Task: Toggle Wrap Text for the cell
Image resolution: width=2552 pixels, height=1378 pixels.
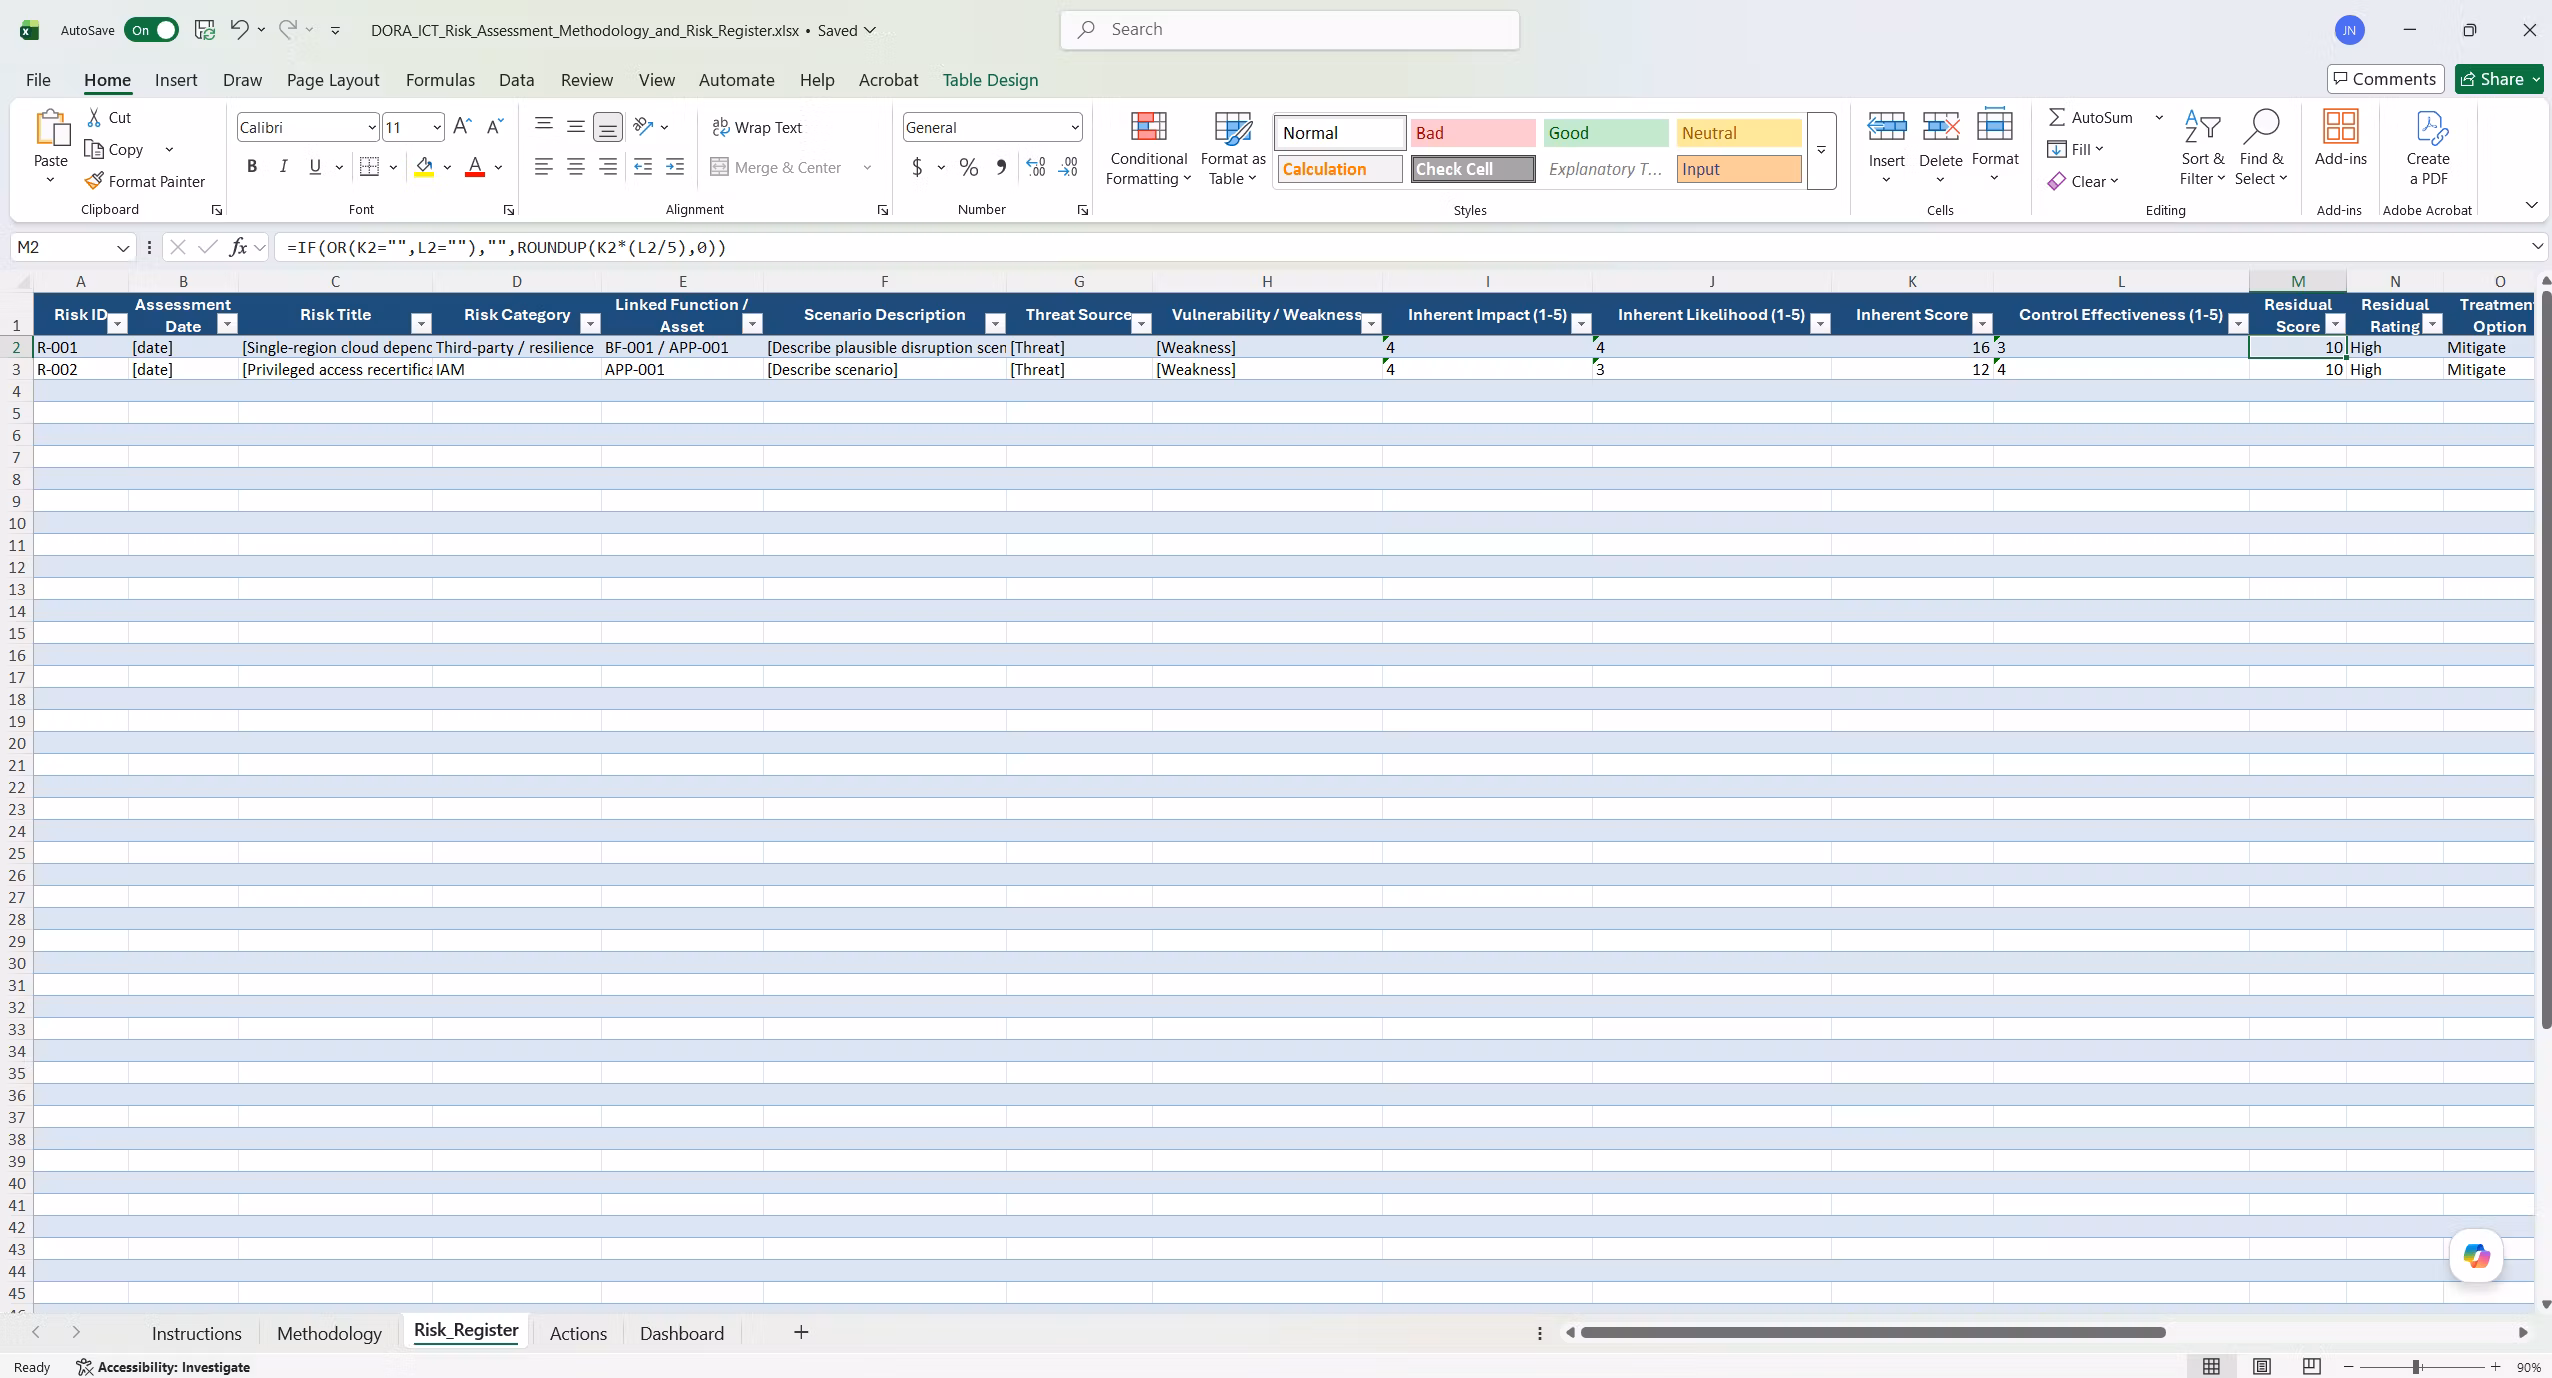Action: coord(757,127)
